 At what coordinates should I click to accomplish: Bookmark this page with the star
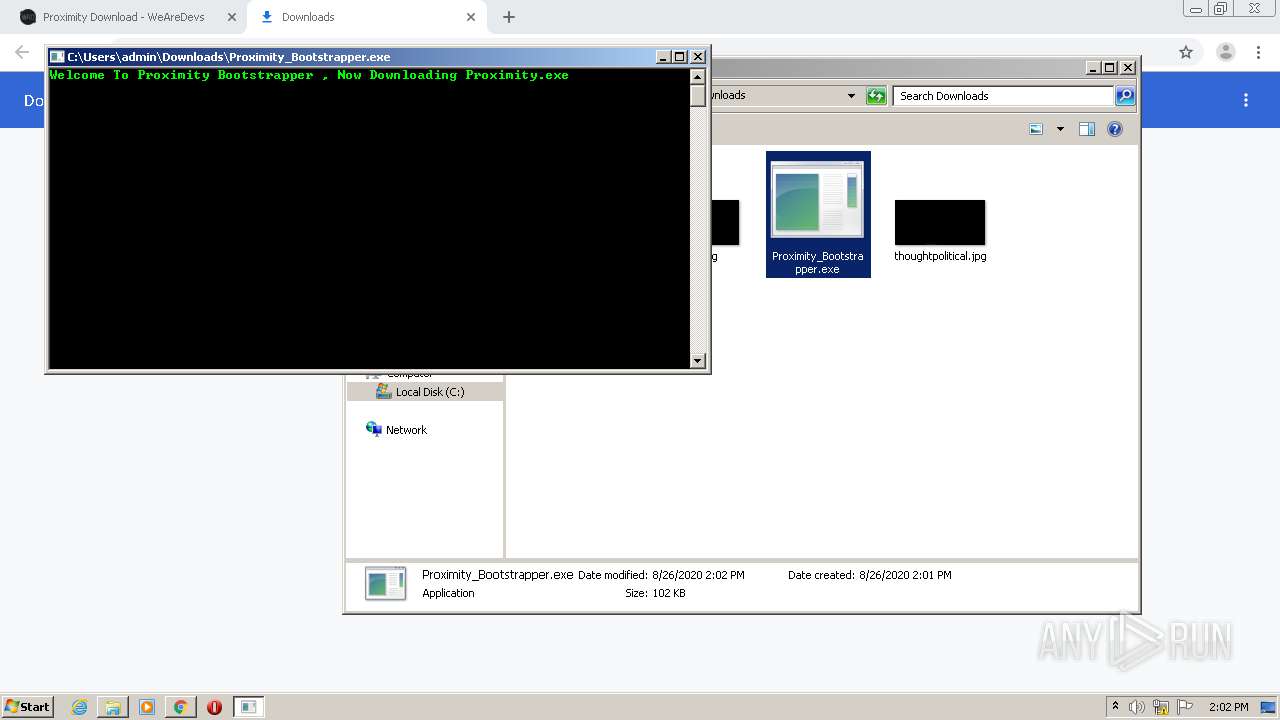[1186, 52]
